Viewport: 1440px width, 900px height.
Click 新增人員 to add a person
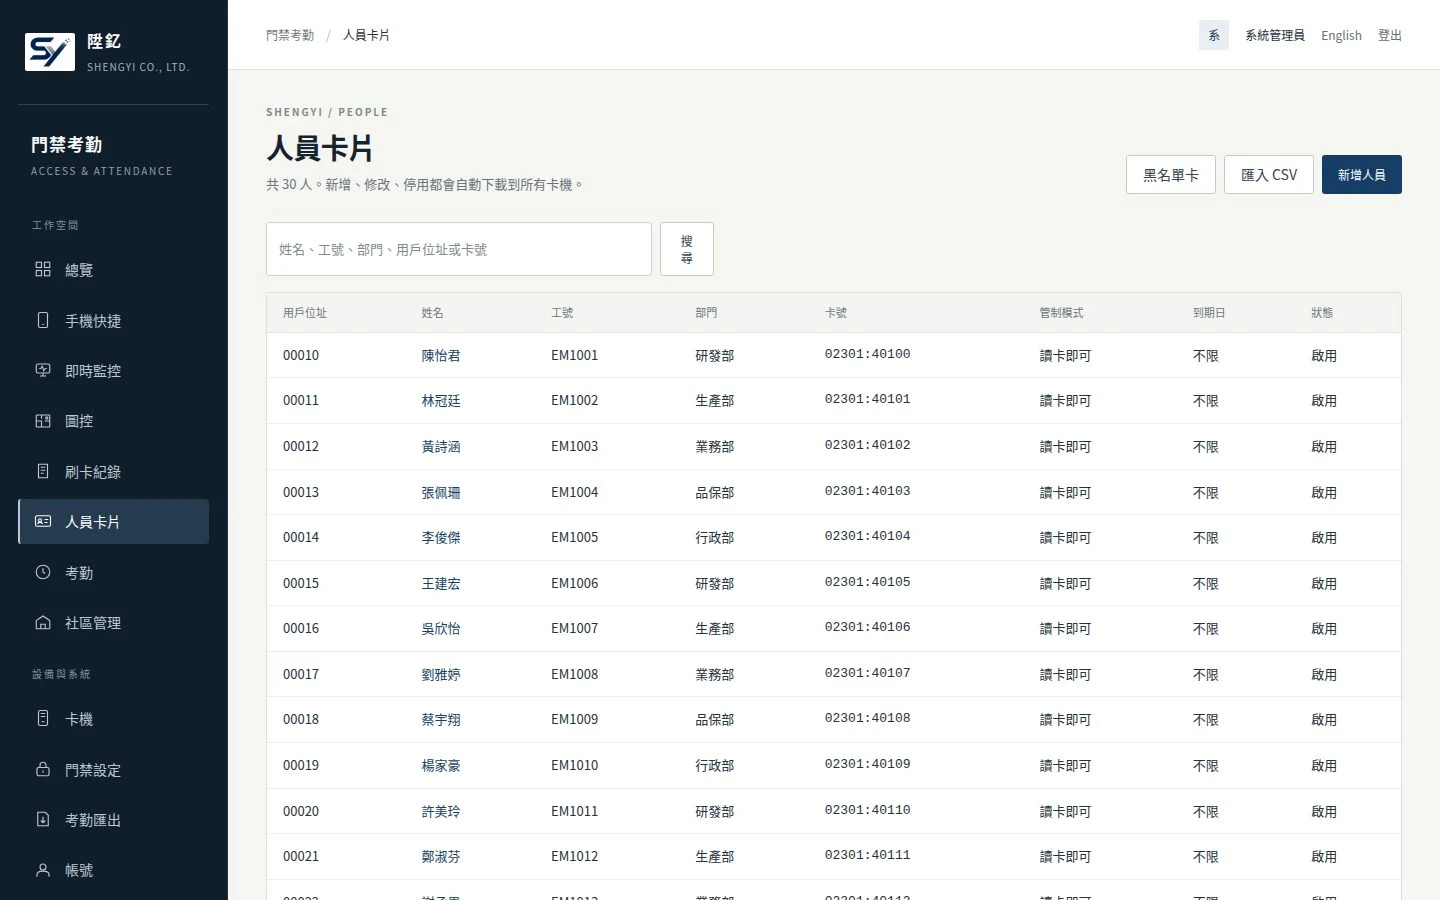1362,175
